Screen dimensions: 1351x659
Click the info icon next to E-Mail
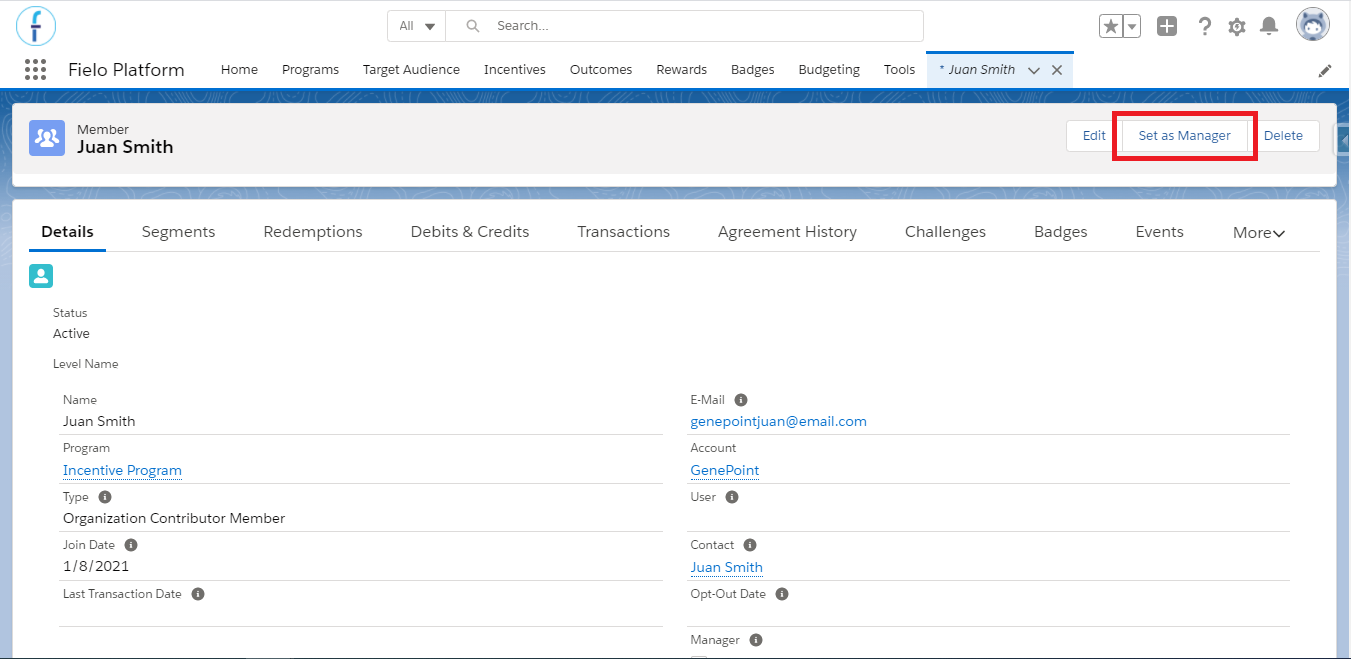(741, 400)
